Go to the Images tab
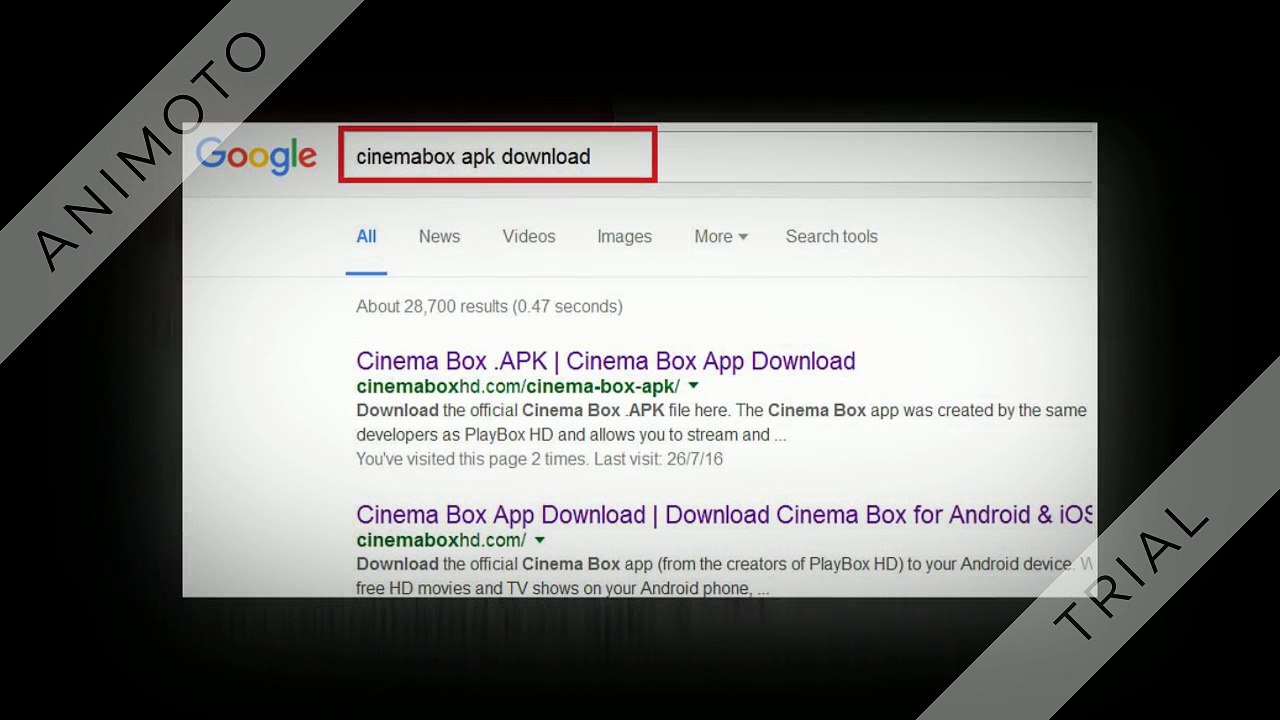Image resolution: width=1280 pixels, height=720 pixels. click(624, 237)
